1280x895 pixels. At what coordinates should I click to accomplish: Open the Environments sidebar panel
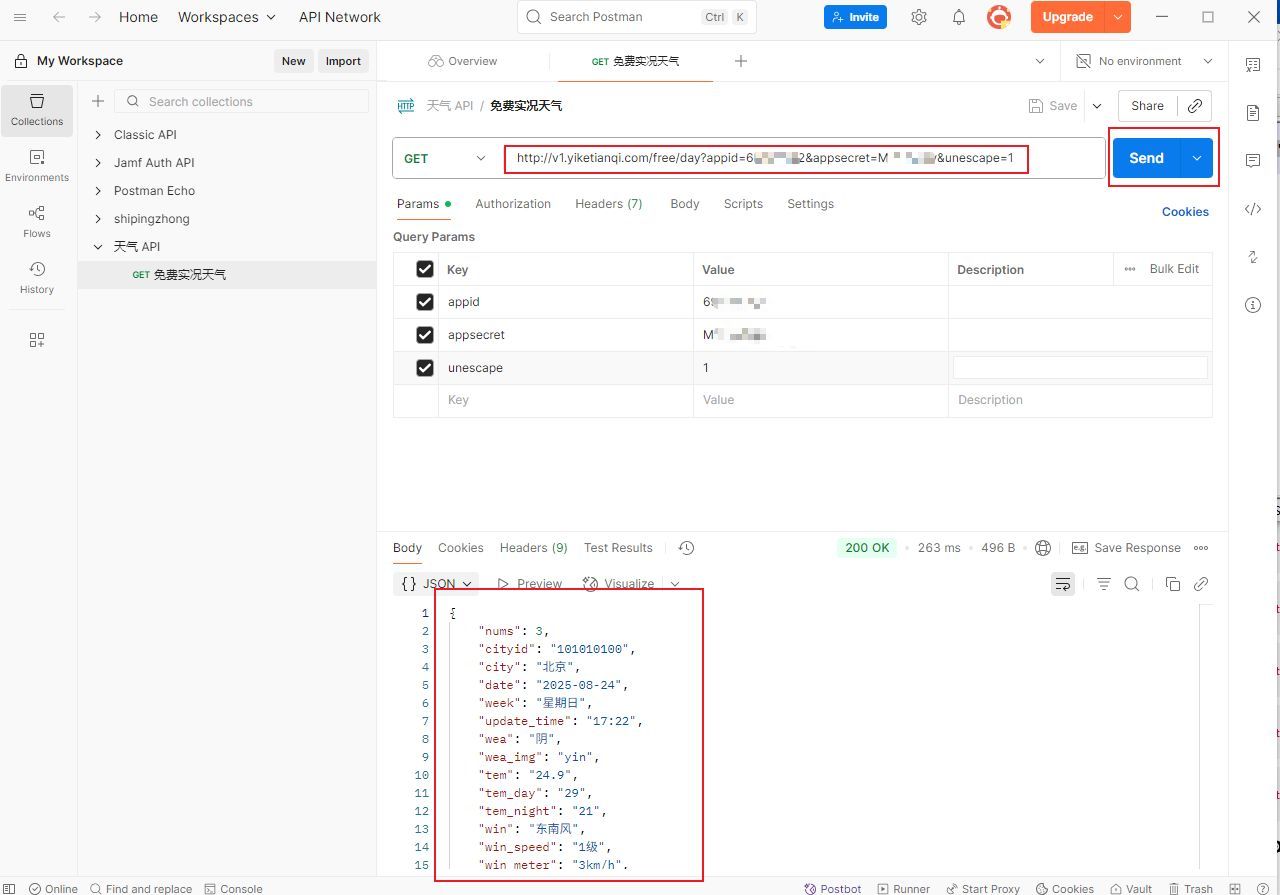click(x=37, y=165)
